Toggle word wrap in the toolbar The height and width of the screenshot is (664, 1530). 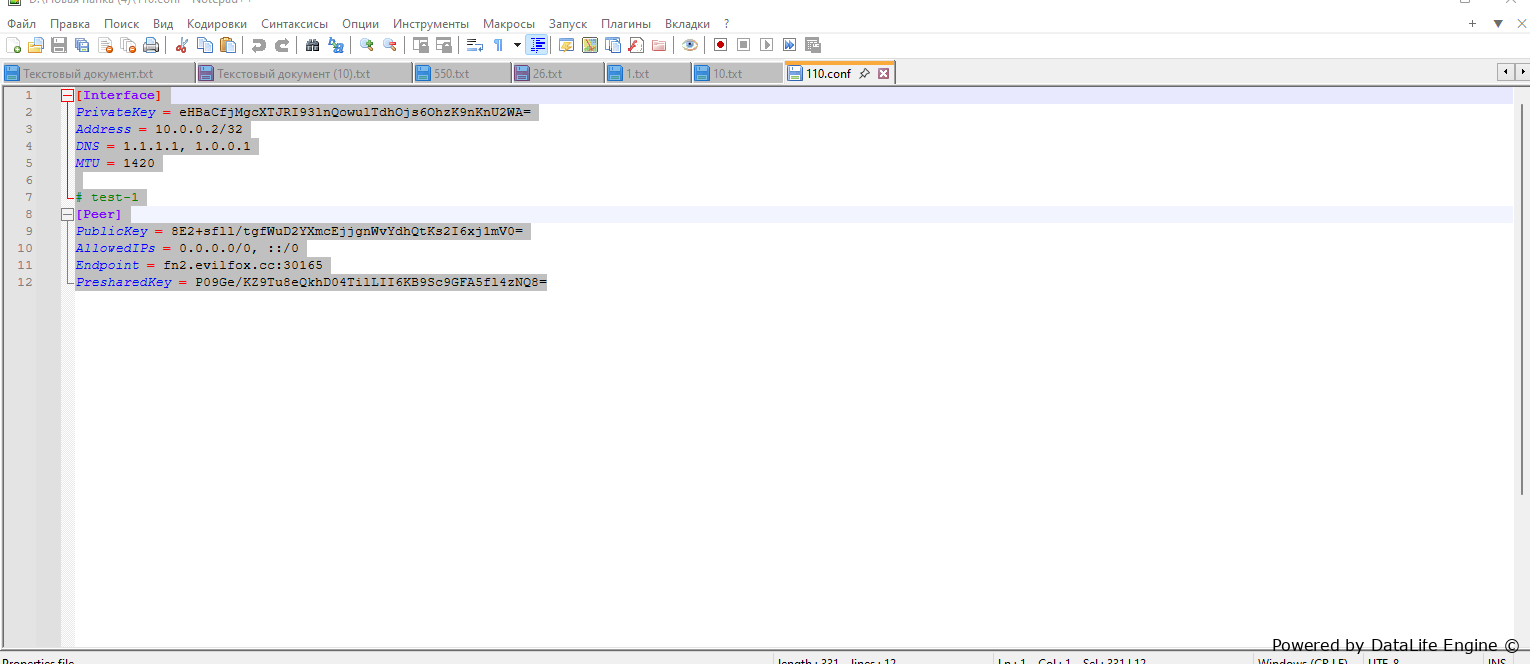coord(475,45)
